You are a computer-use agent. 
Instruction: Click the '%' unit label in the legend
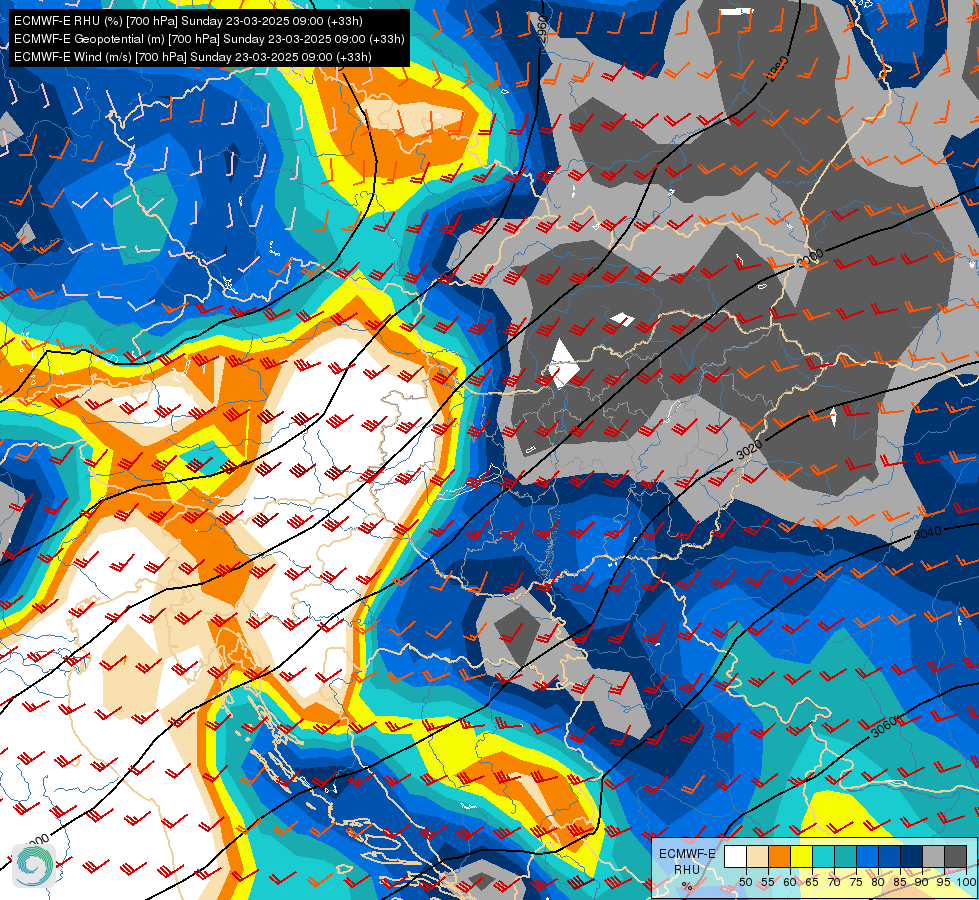[687, 886]
